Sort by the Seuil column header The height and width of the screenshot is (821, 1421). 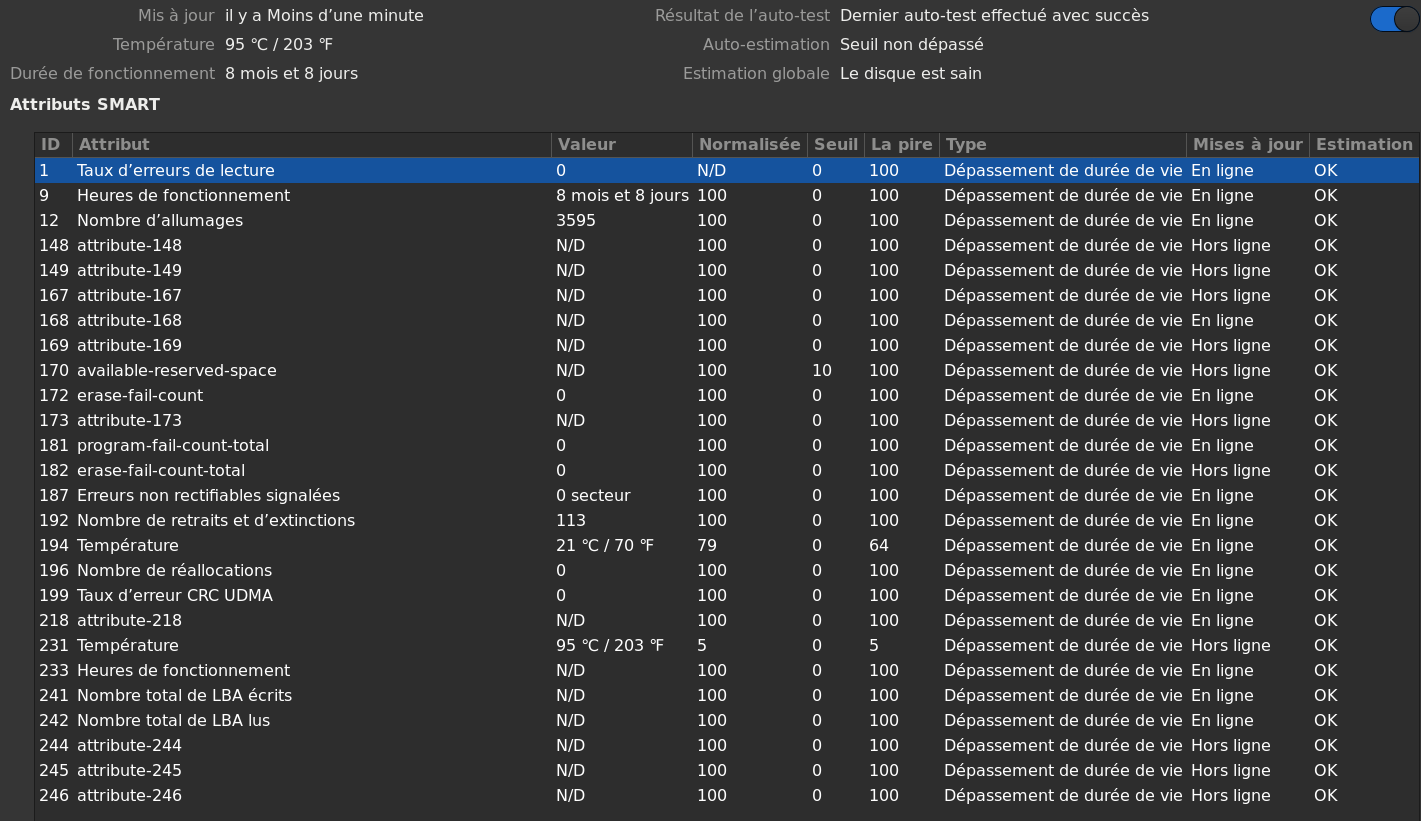click(x=835, y=145)
